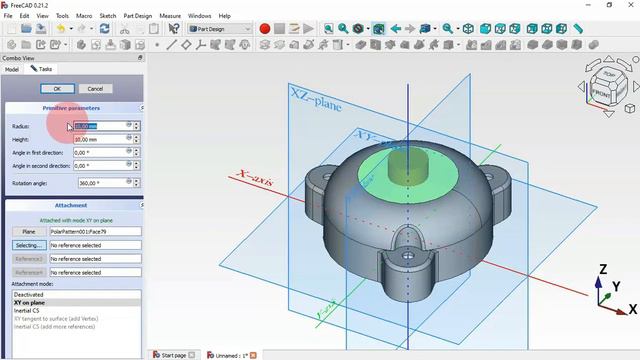Set bottom view

547,29
